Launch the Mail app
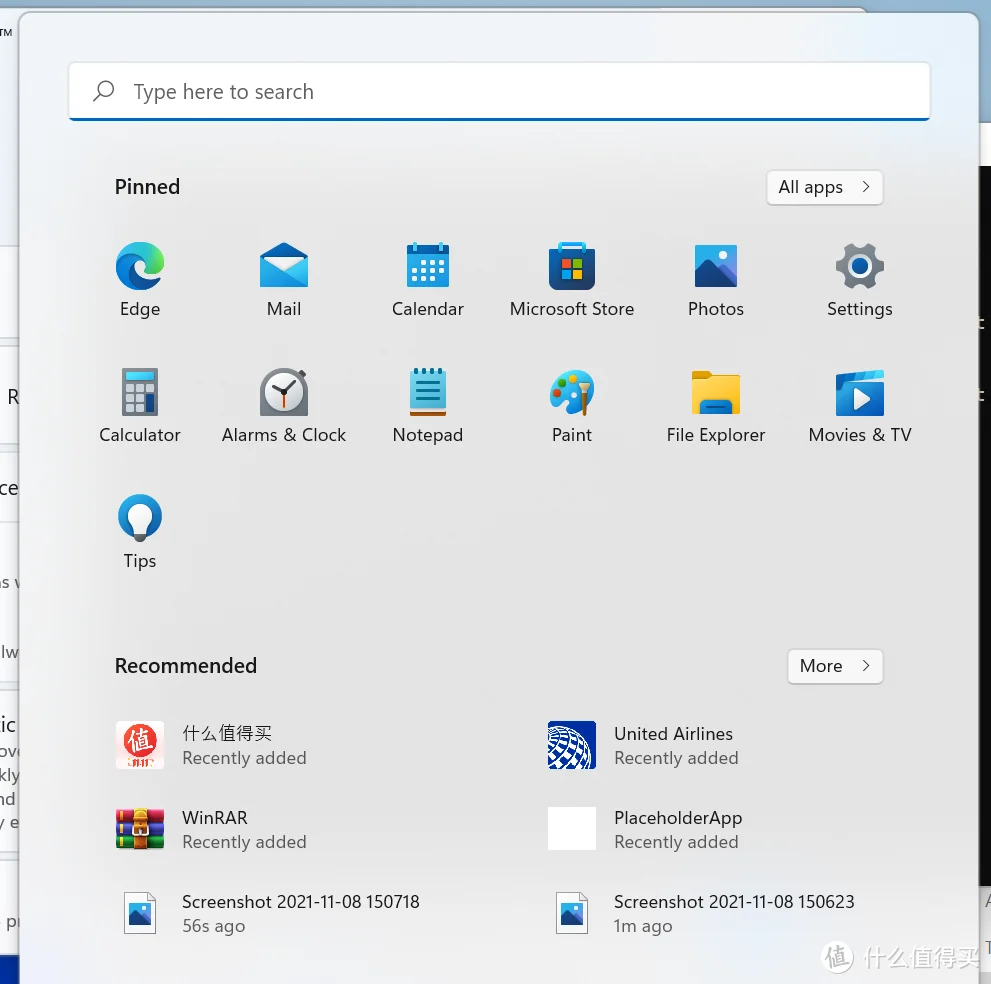 tap(284, 280)
